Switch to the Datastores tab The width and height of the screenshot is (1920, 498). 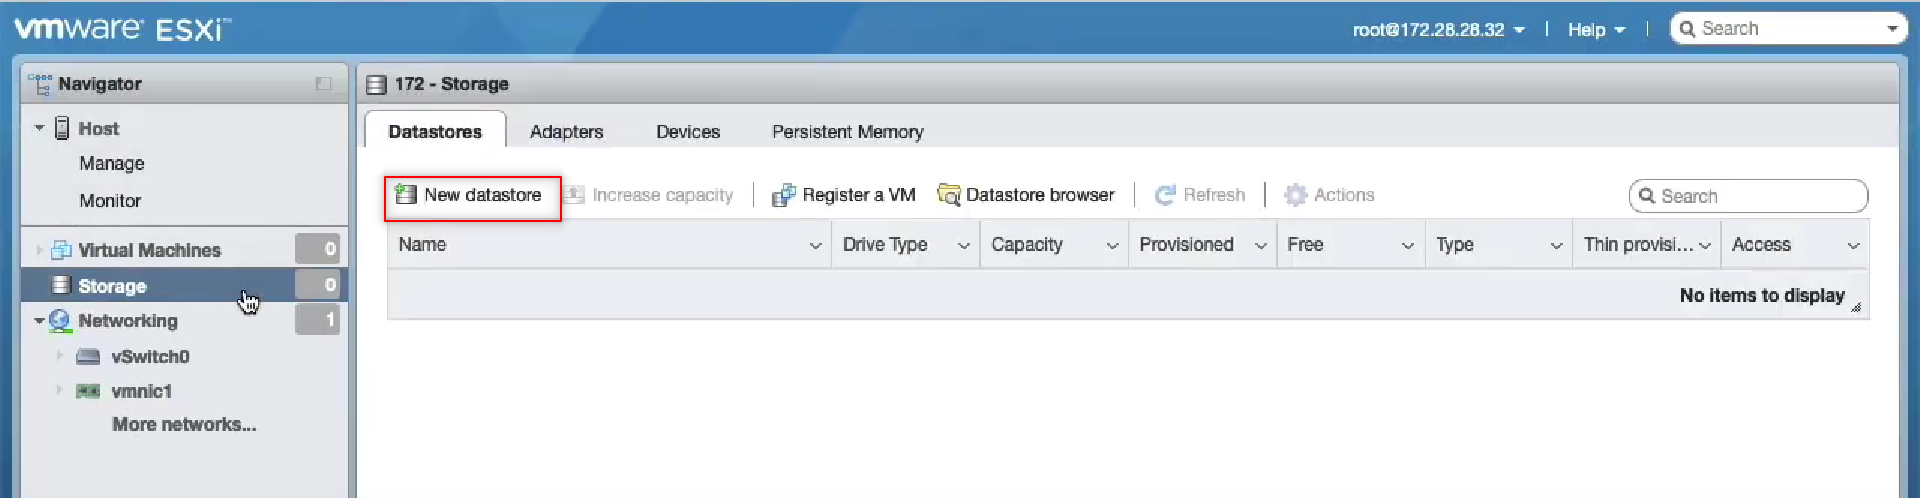[435, 131]
